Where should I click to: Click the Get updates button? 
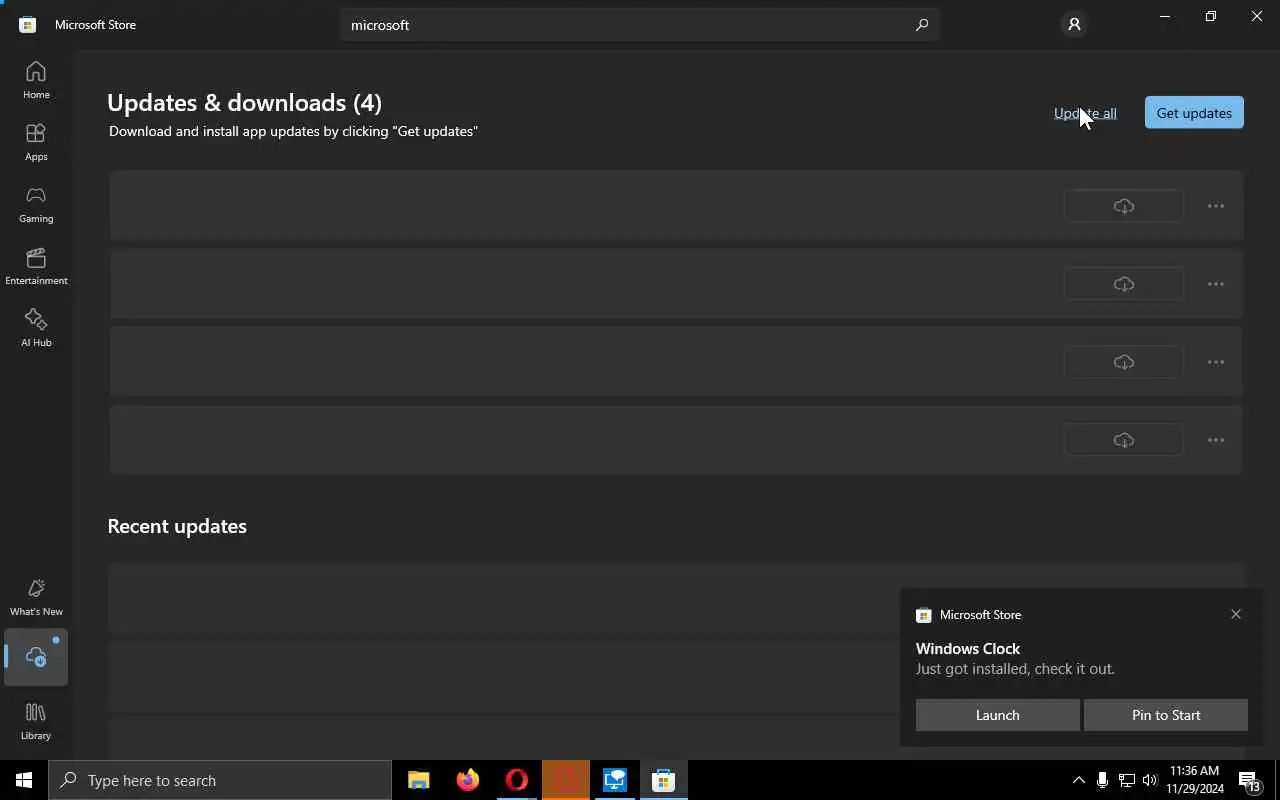coord(1194,113)
